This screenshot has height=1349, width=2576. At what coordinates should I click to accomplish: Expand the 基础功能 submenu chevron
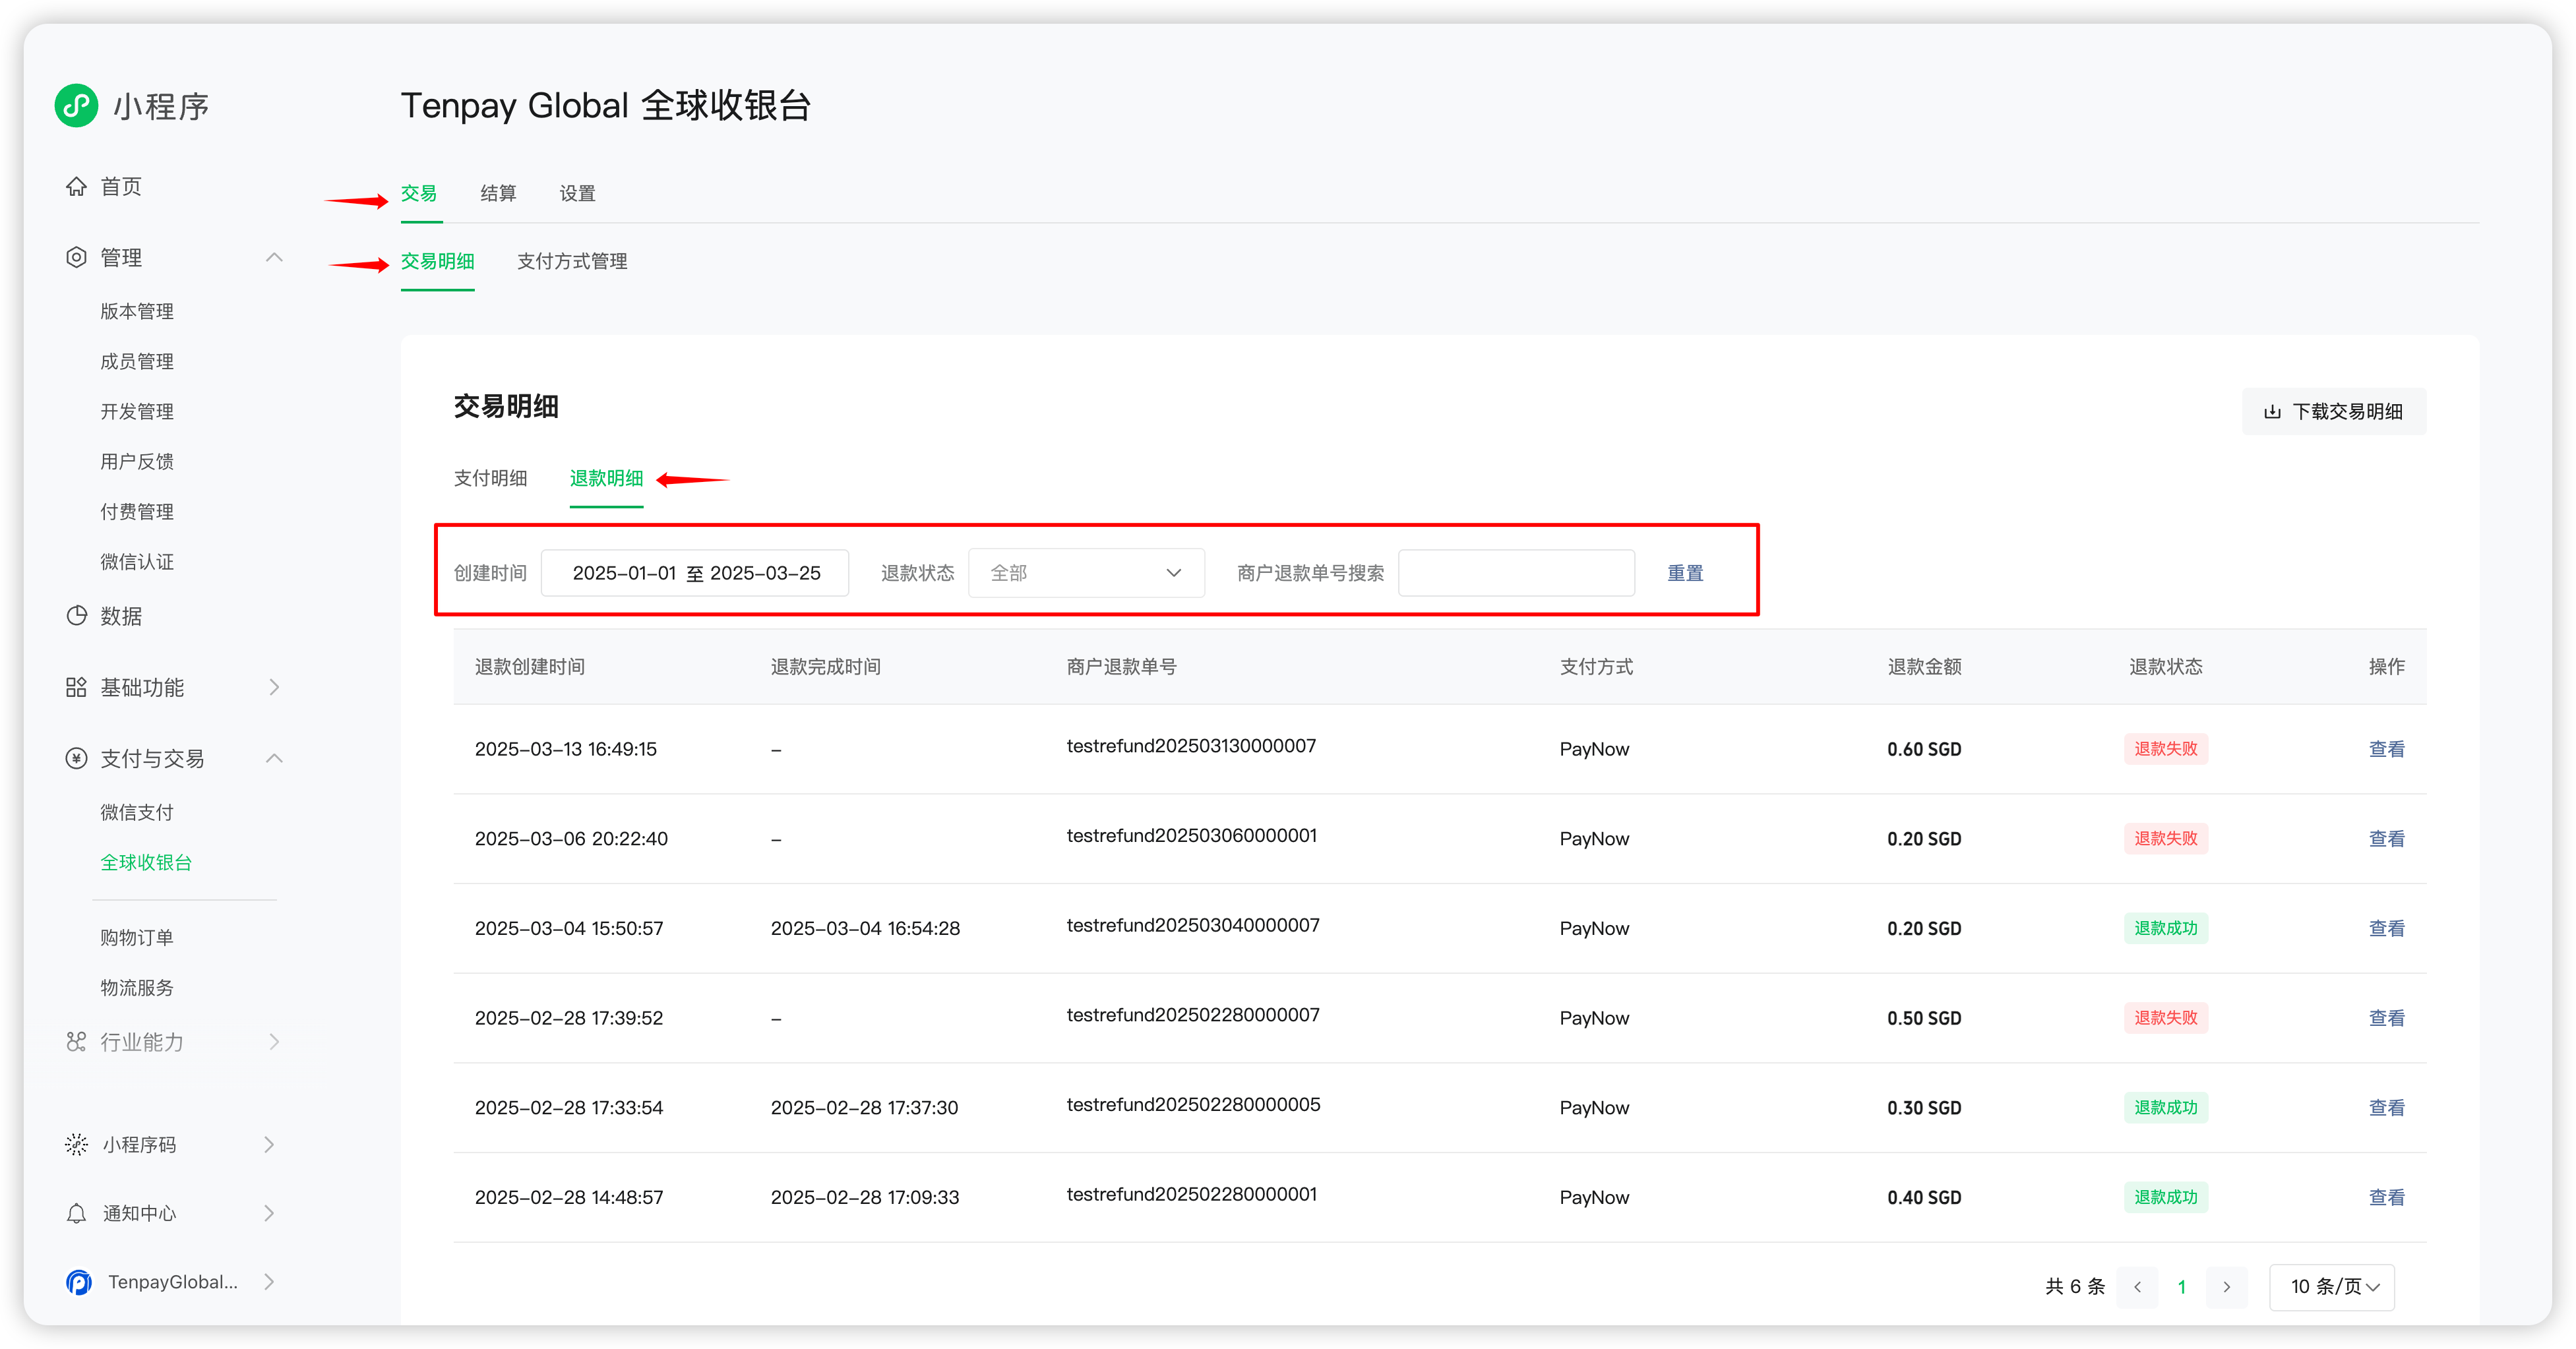[274, 687]
